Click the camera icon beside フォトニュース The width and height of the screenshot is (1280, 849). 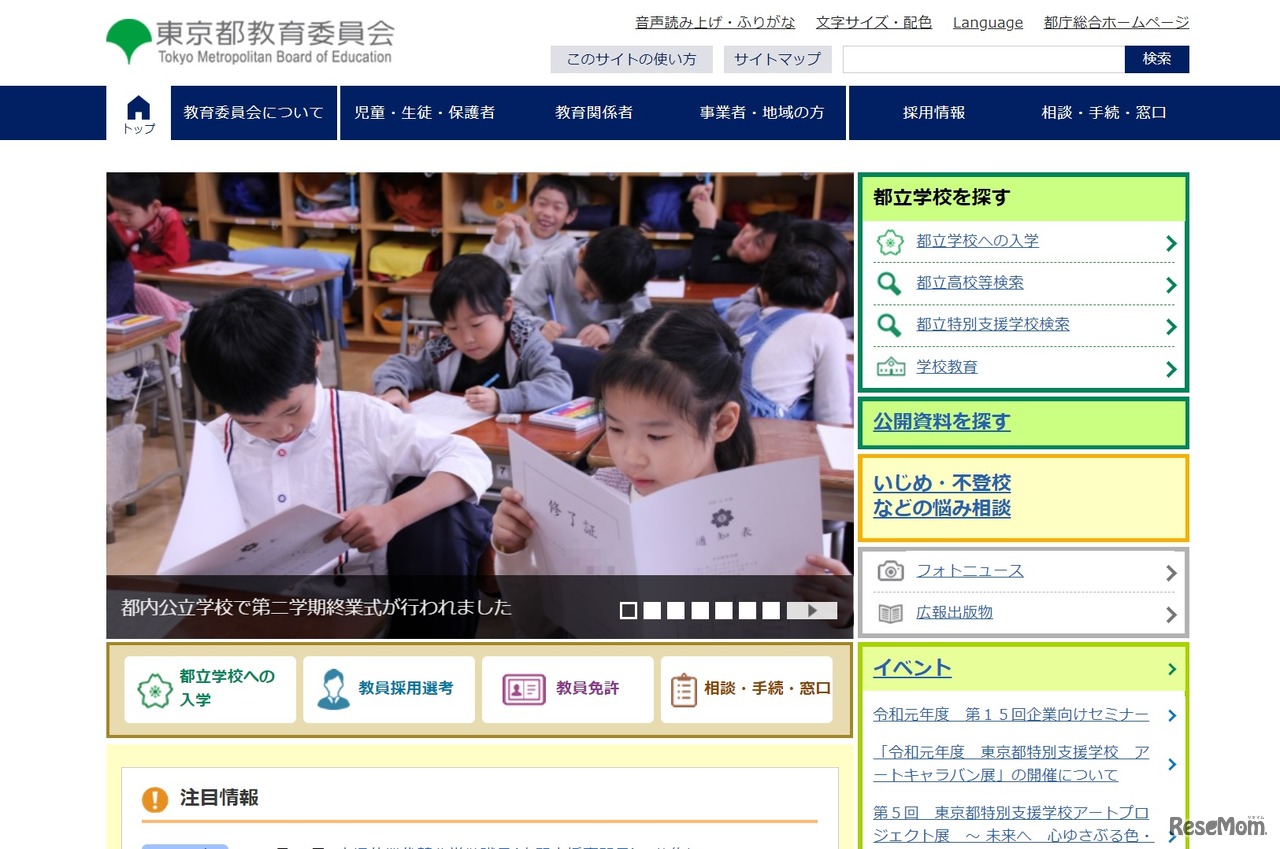click(x=890, y=571)
